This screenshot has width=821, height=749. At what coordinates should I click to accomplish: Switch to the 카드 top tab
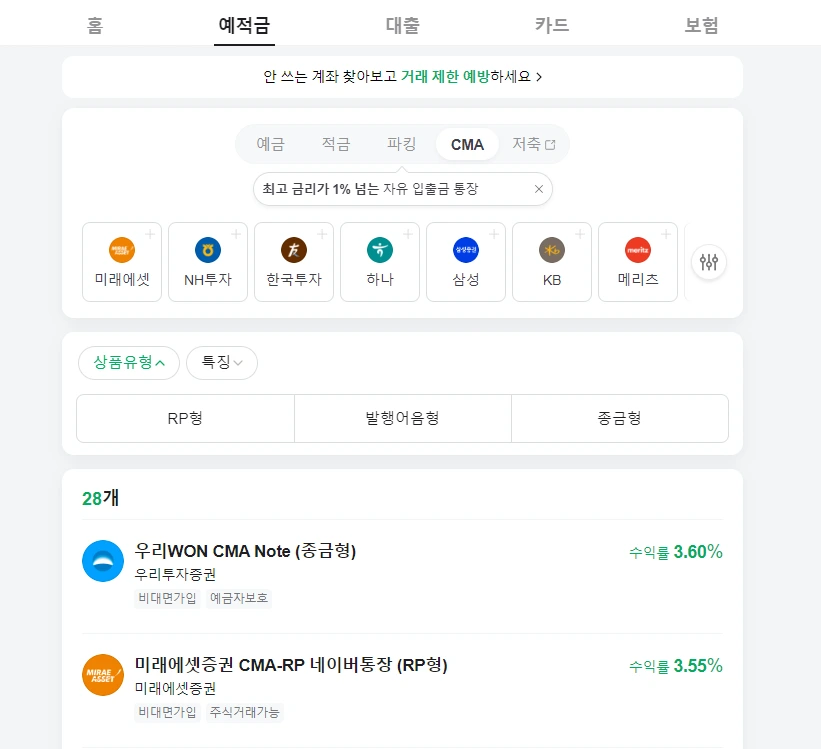[552, 26]
